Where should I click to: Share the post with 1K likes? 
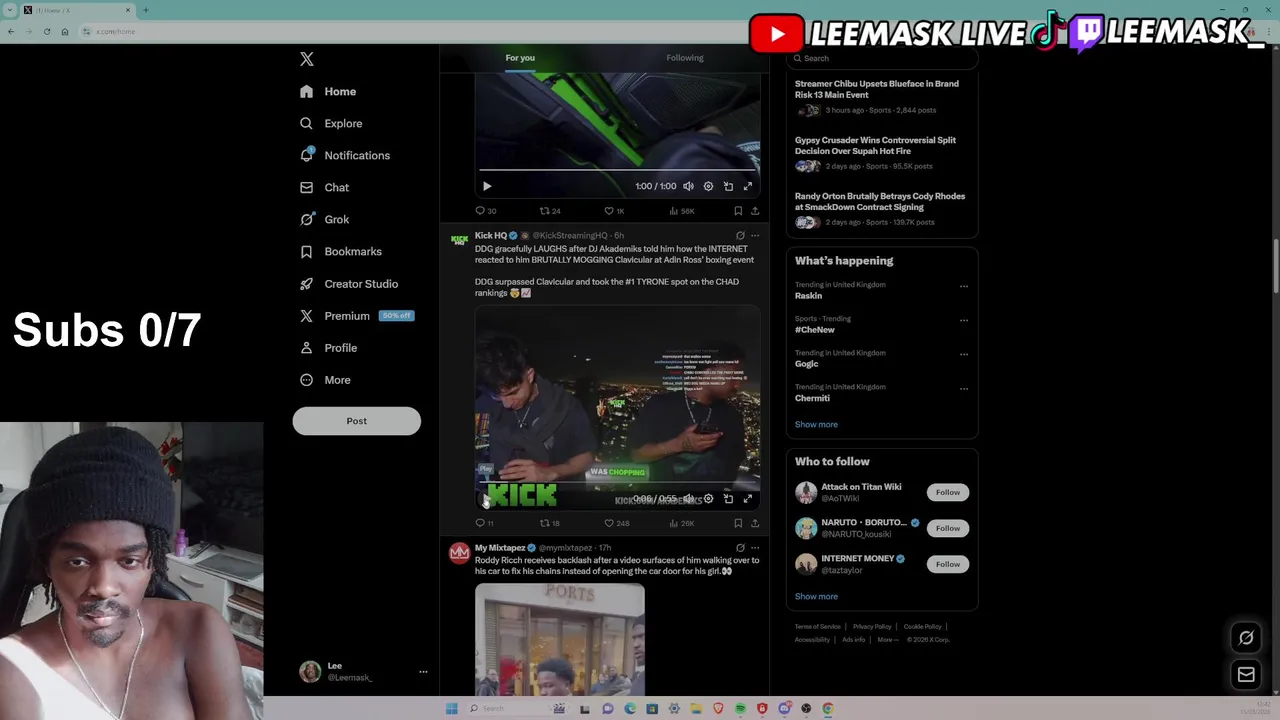point(755,211)
